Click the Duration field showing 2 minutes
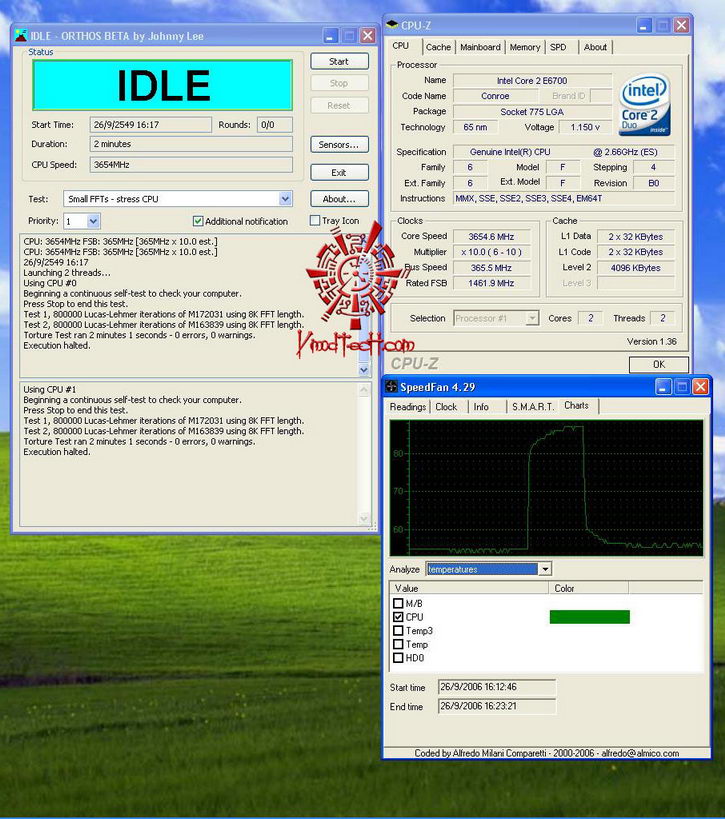 191,144
